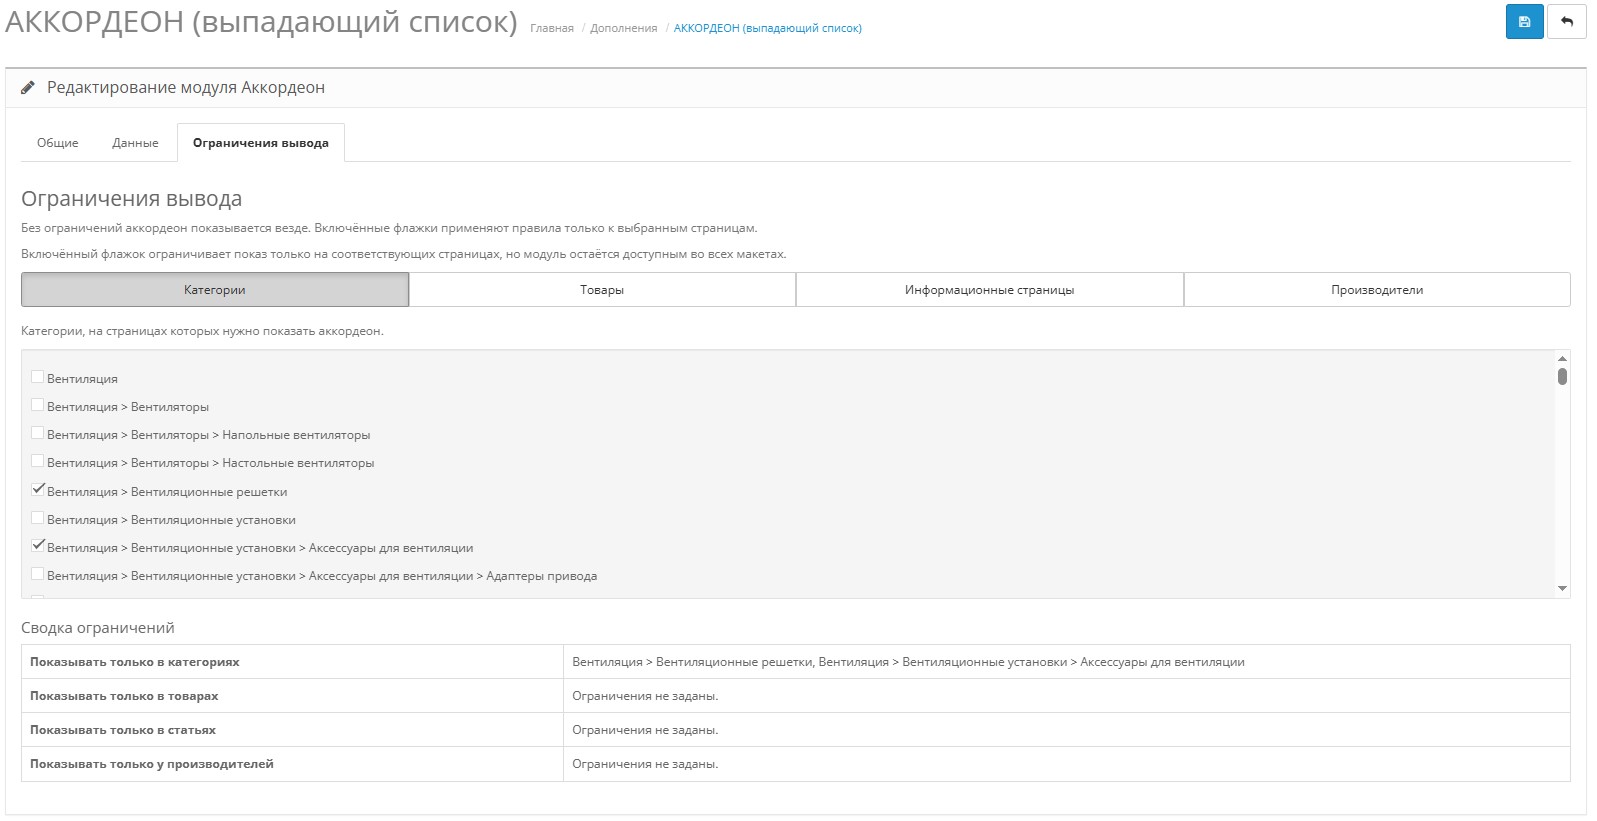Click scroll down arrow in category list
The width and height of the screenshot is (1597, 821).
1562,589
